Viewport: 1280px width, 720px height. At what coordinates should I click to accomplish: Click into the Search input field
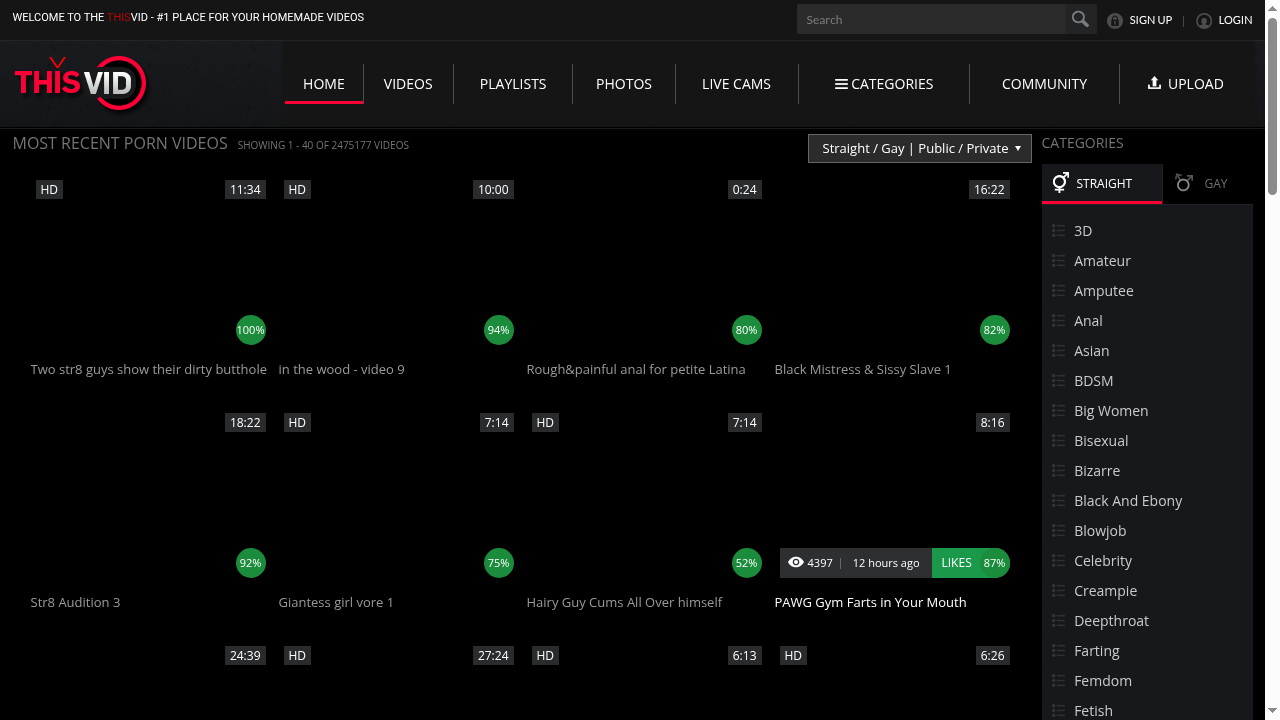(930, 20)
